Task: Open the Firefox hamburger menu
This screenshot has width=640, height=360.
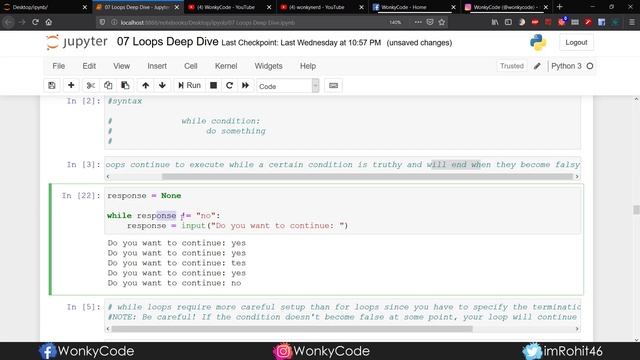Action: (632, 22)
